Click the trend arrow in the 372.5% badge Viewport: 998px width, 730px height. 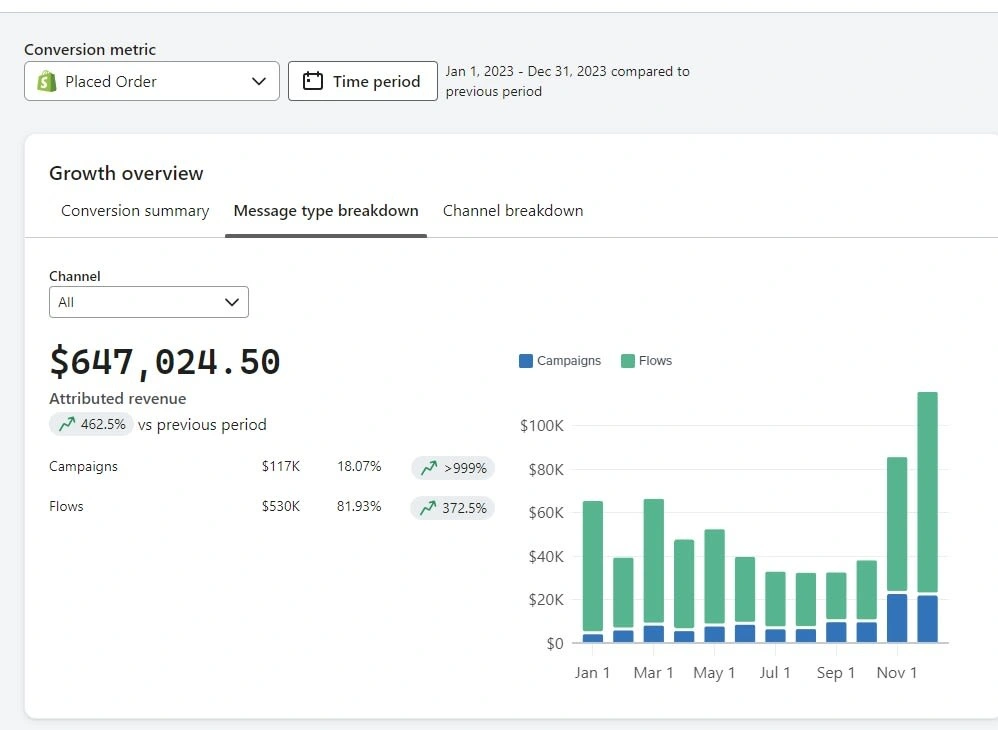tap(428, 508)
